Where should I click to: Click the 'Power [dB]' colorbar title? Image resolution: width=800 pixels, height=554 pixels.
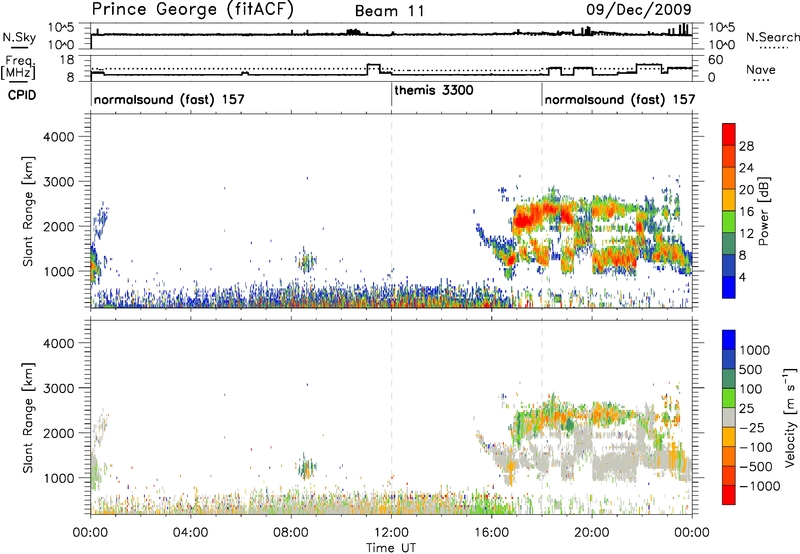[763, 211]
